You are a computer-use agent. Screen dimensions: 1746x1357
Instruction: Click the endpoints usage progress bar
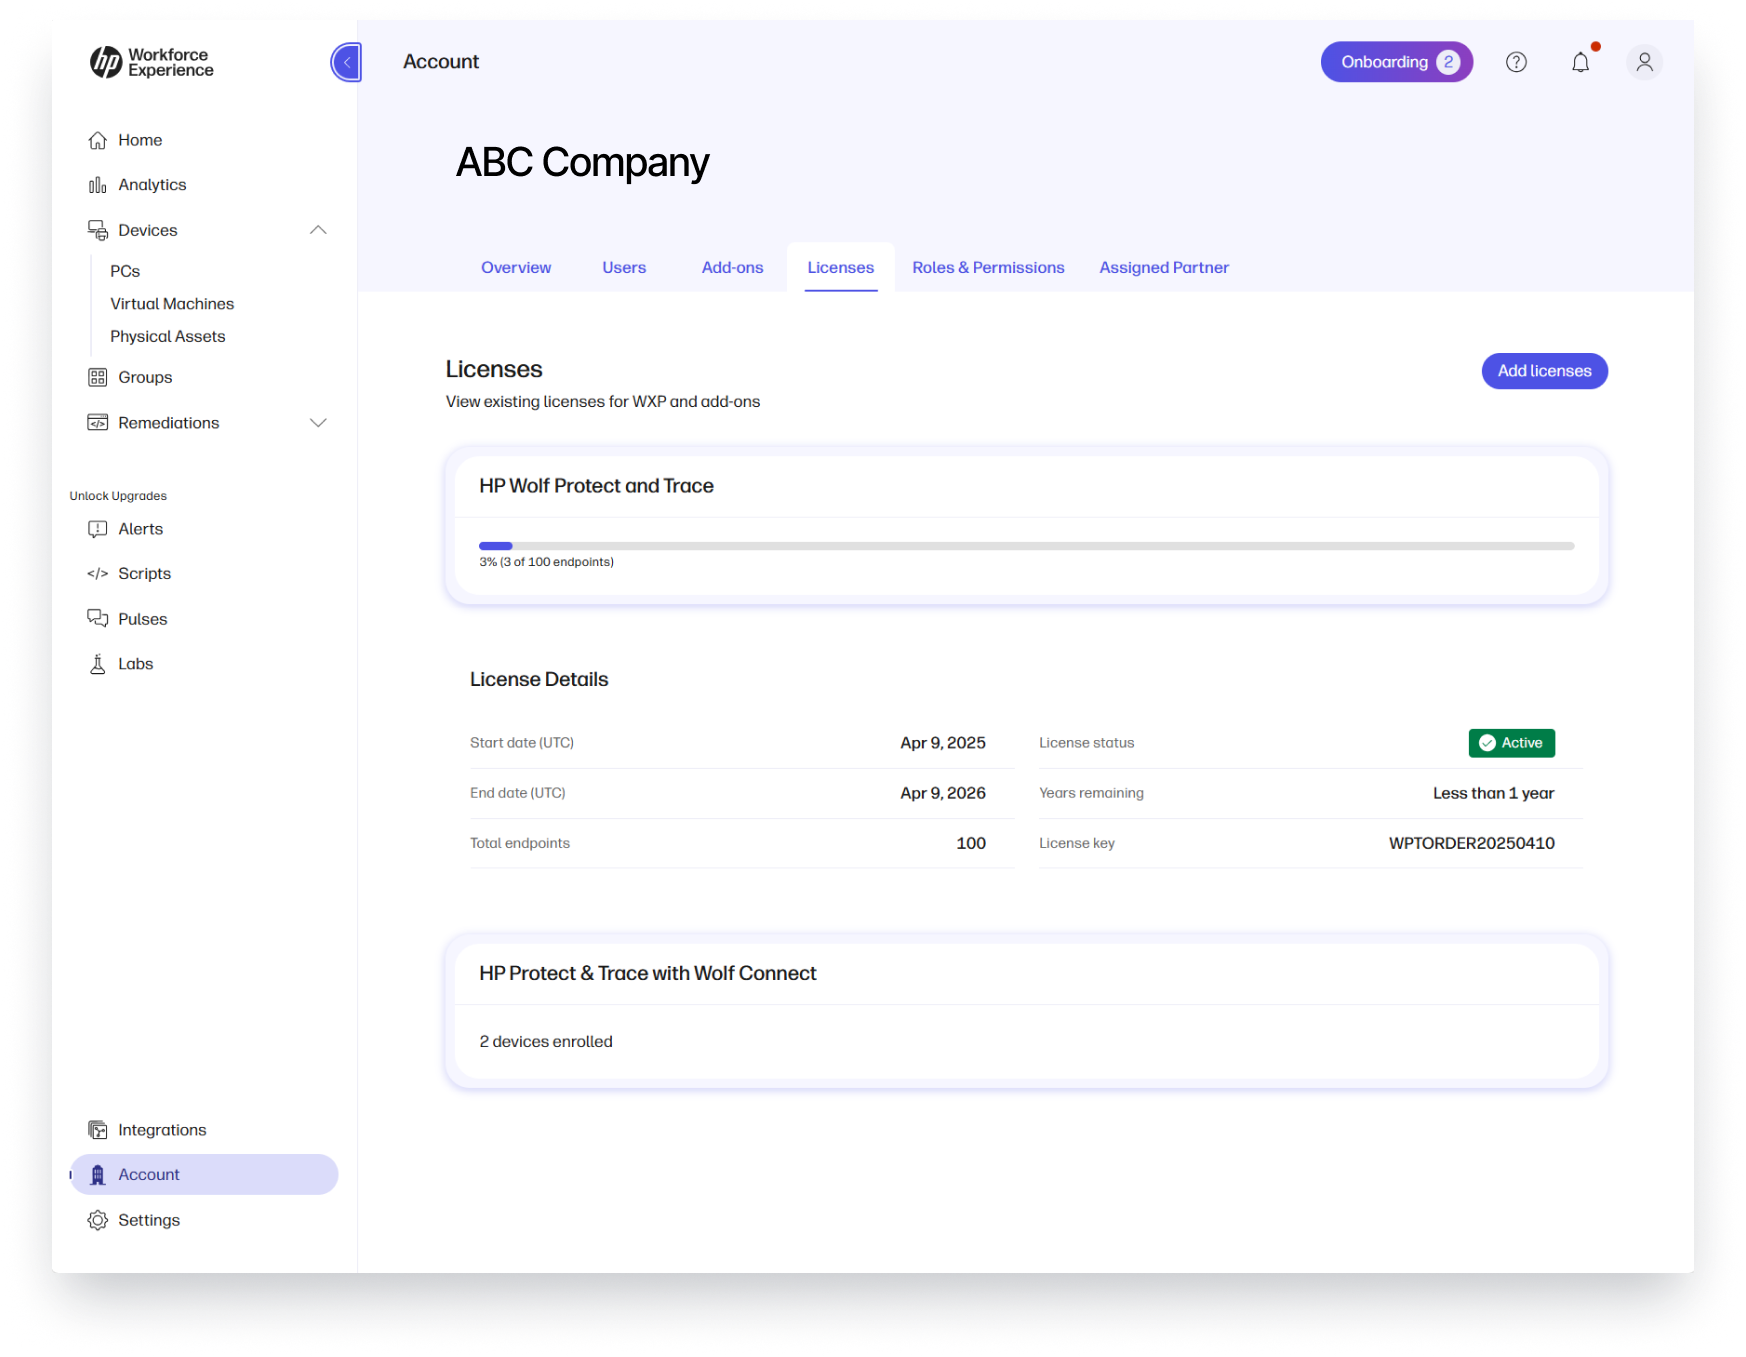1027,546
